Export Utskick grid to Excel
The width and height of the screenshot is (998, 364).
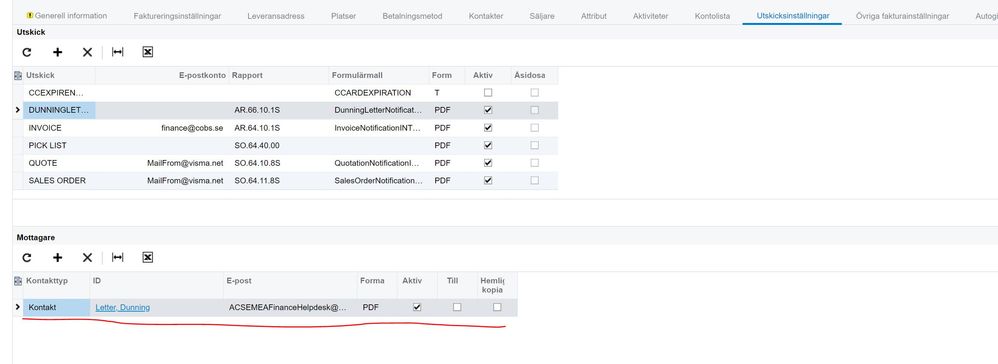click(148, 52)
